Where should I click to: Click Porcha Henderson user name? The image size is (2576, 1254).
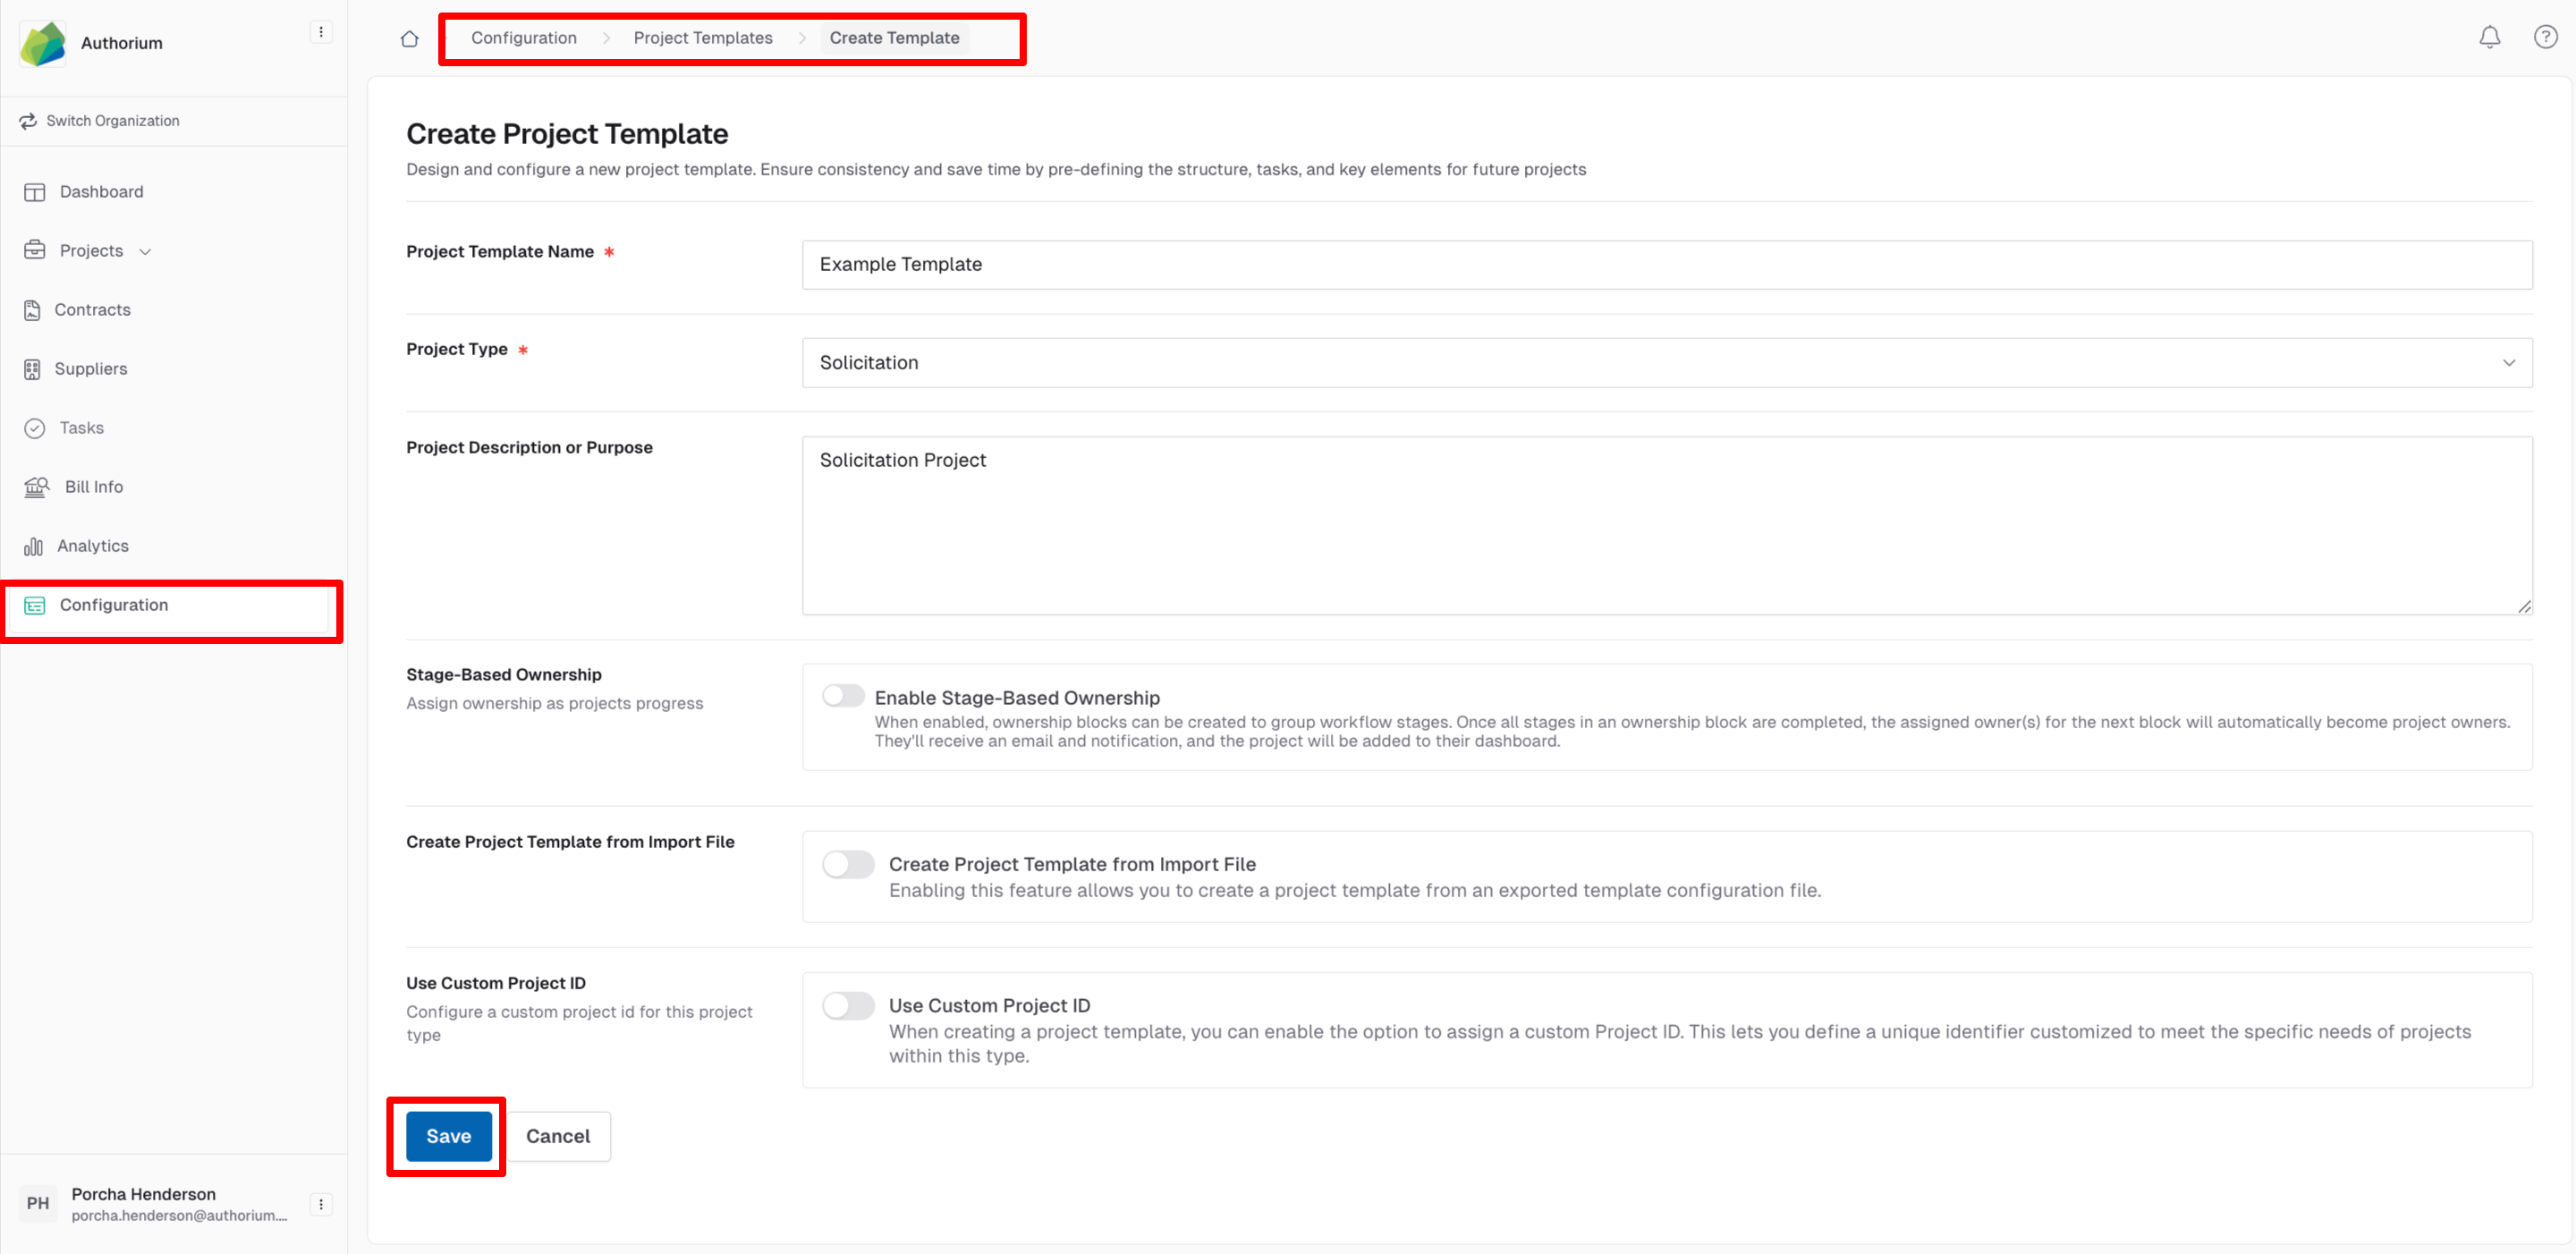click(143, 1194)
